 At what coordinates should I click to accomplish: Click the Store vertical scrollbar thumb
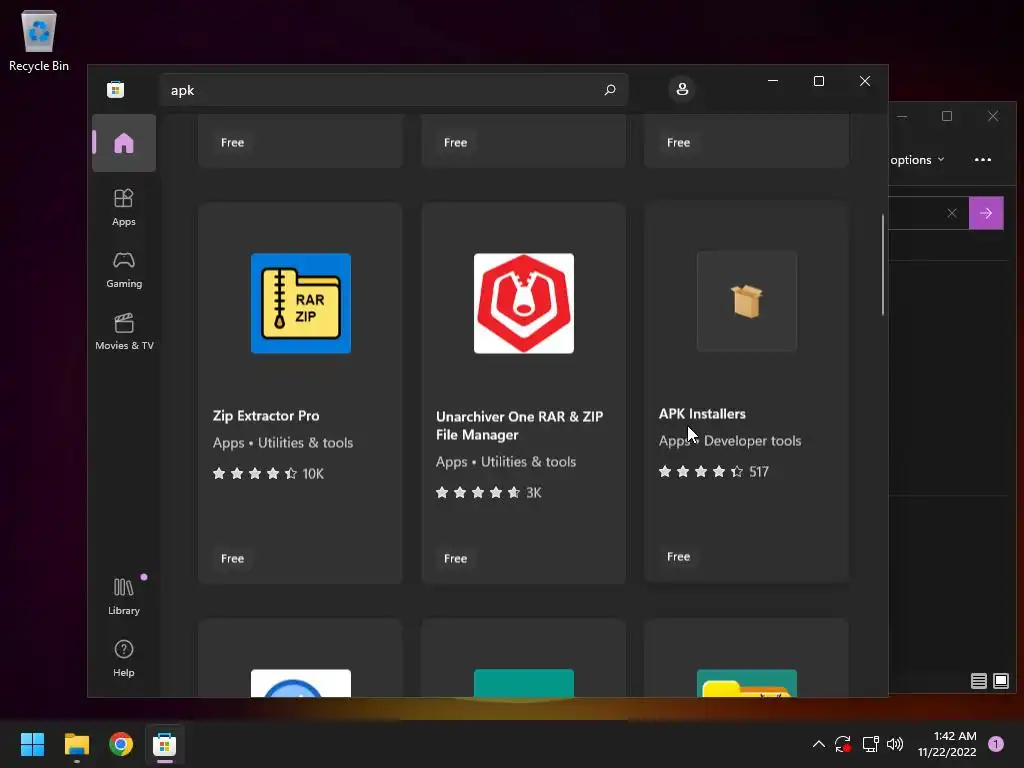tap(883, 265)
